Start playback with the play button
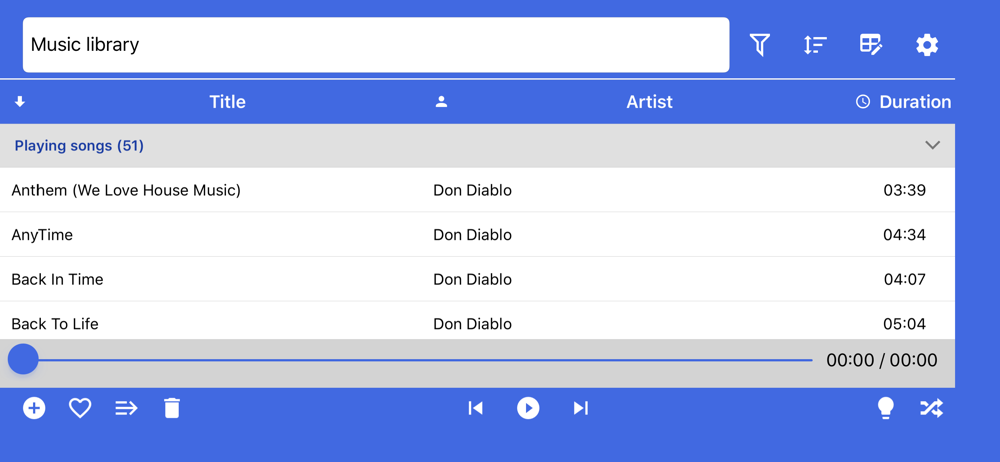Screen dimensions: 1000x462 (x=528, y=408)
